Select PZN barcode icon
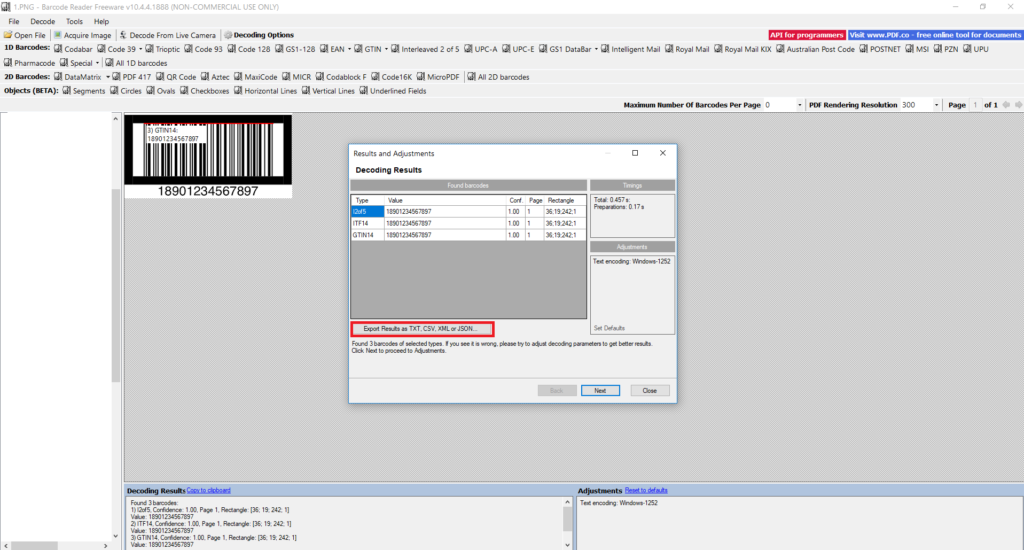This screenshot has height=550, width=1024. [x=937, y=49]
